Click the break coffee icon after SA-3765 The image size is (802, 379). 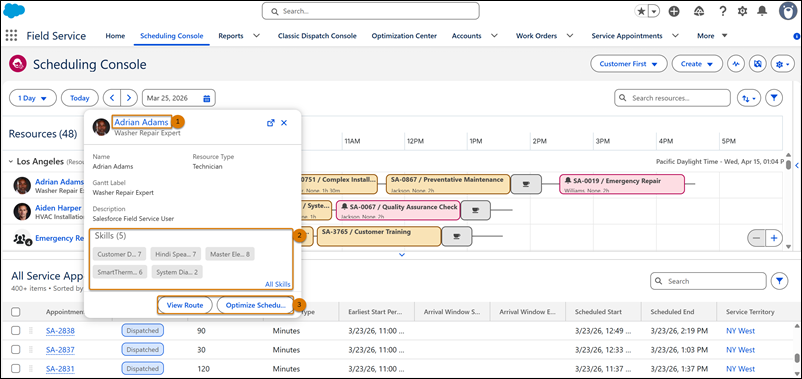click(457, 236)
